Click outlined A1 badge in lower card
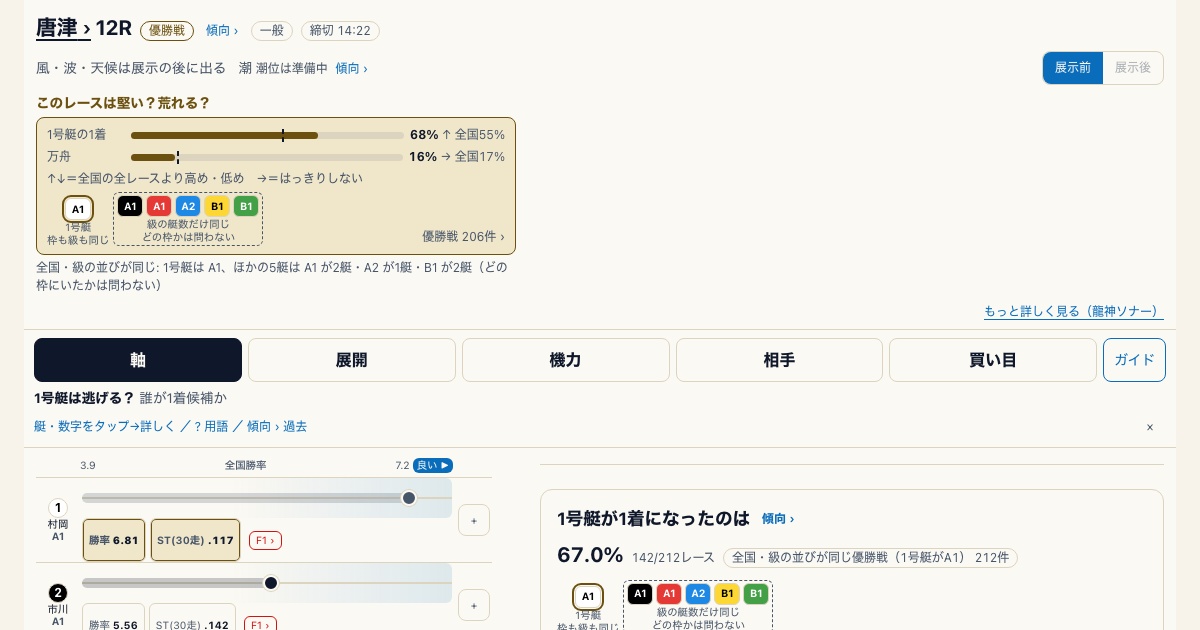The width and height of the screenshot is (1200, 630). point(588,597)
